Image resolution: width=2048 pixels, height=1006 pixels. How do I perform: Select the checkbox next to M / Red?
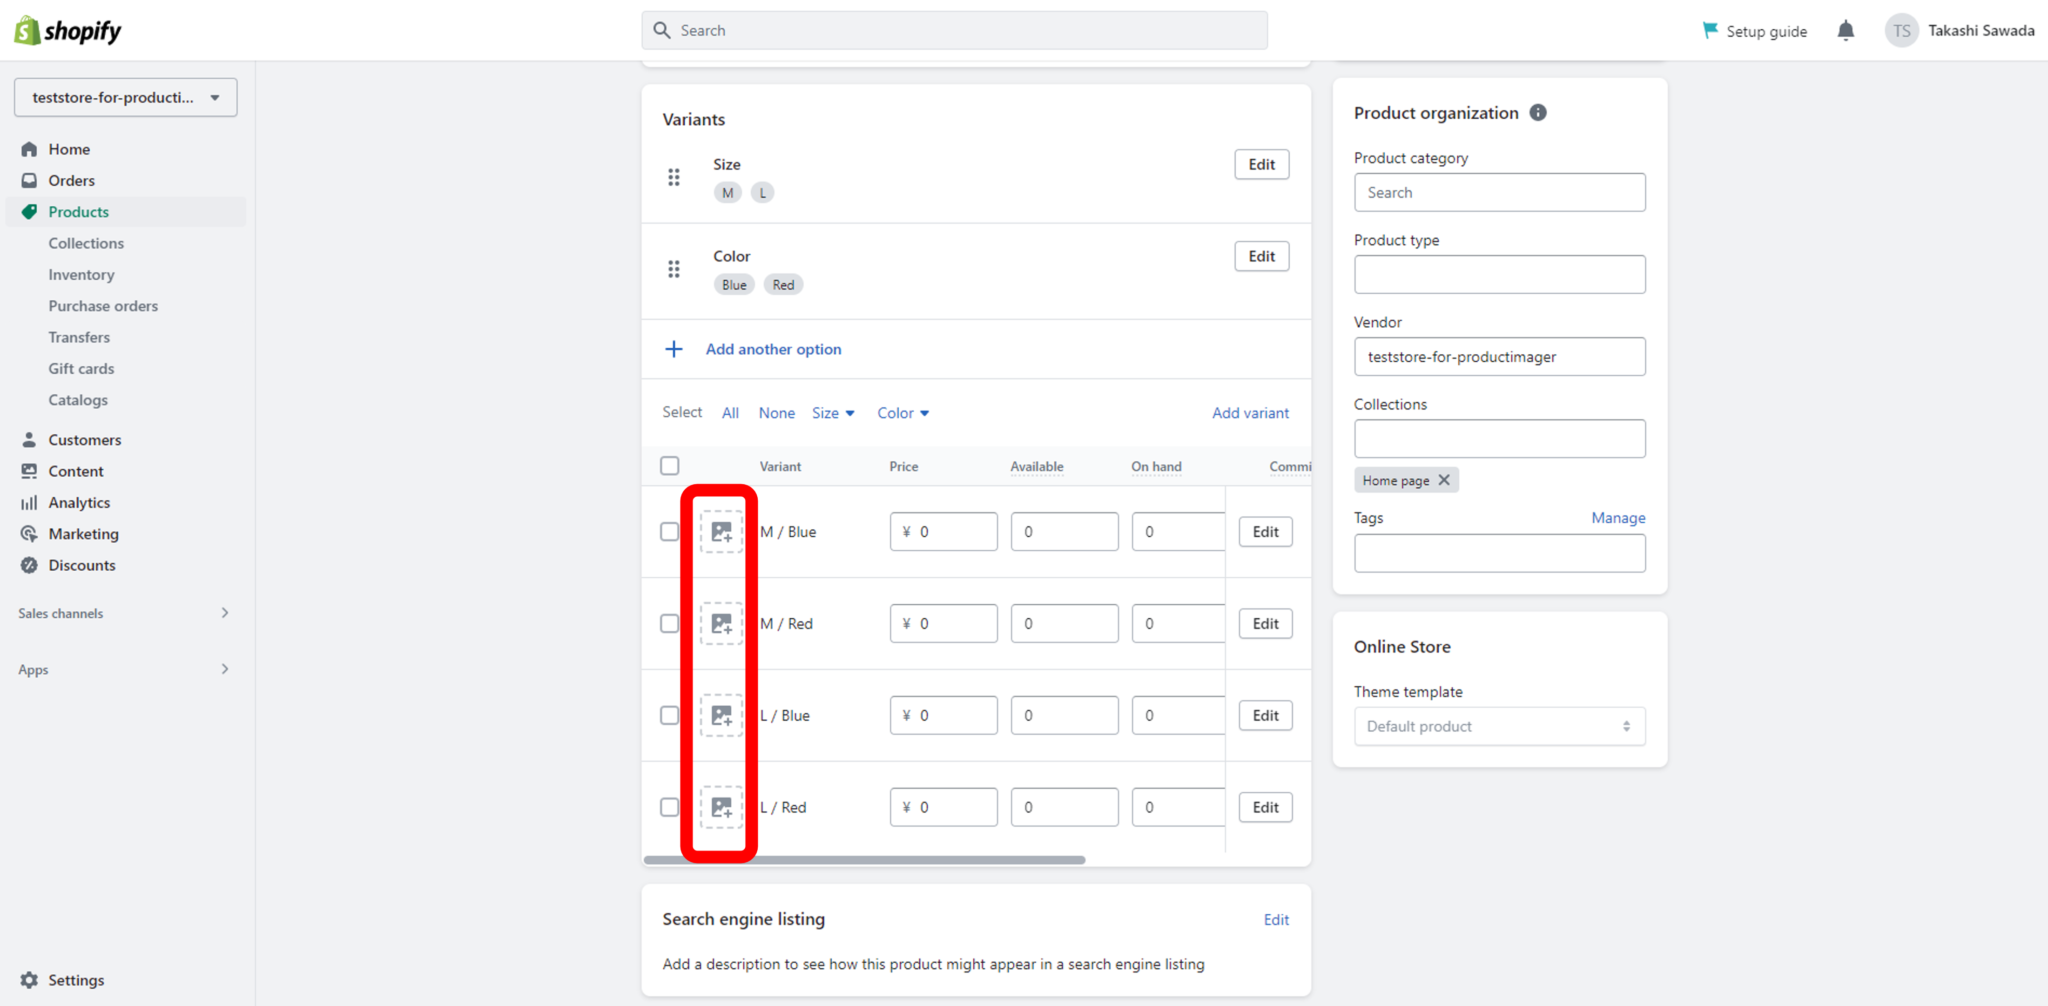pyautogui.click(x=669, y=623)
